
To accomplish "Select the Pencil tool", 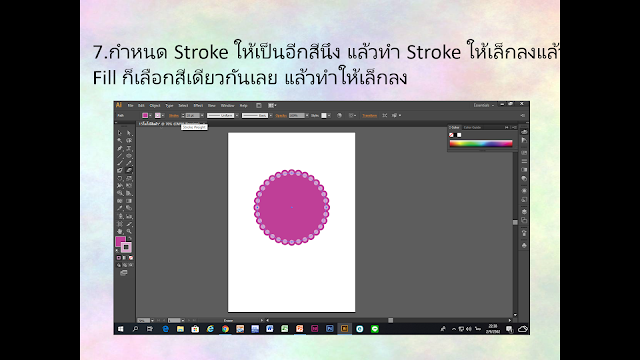I will tap(129, 162).
